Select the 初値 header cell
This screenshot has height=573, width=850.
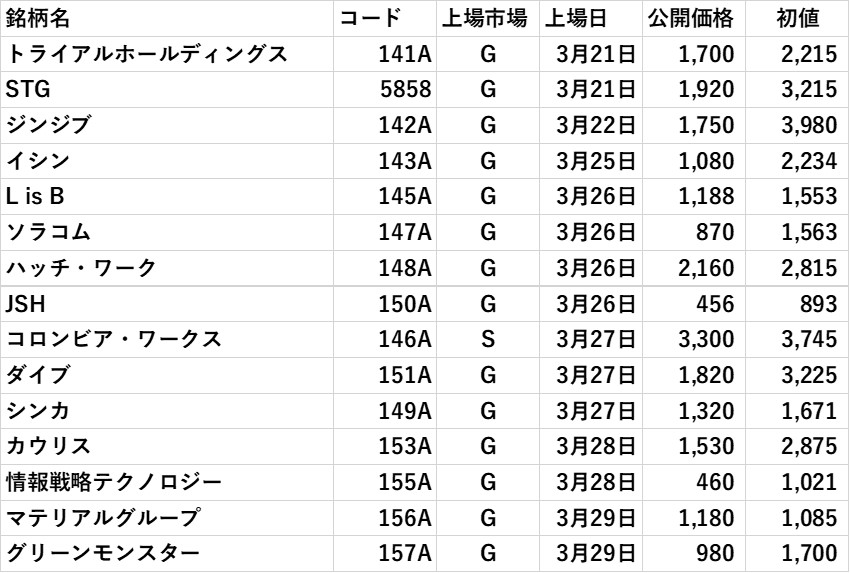tap(797, 18)
